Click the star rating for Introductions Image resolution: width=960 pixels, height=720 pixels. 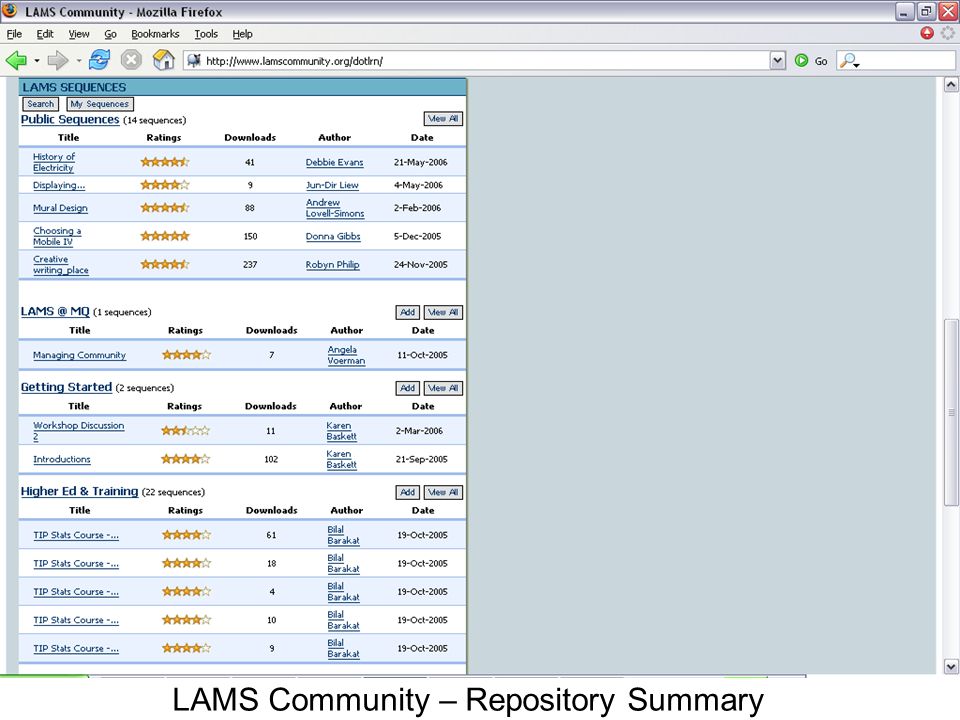pos(186,459)
